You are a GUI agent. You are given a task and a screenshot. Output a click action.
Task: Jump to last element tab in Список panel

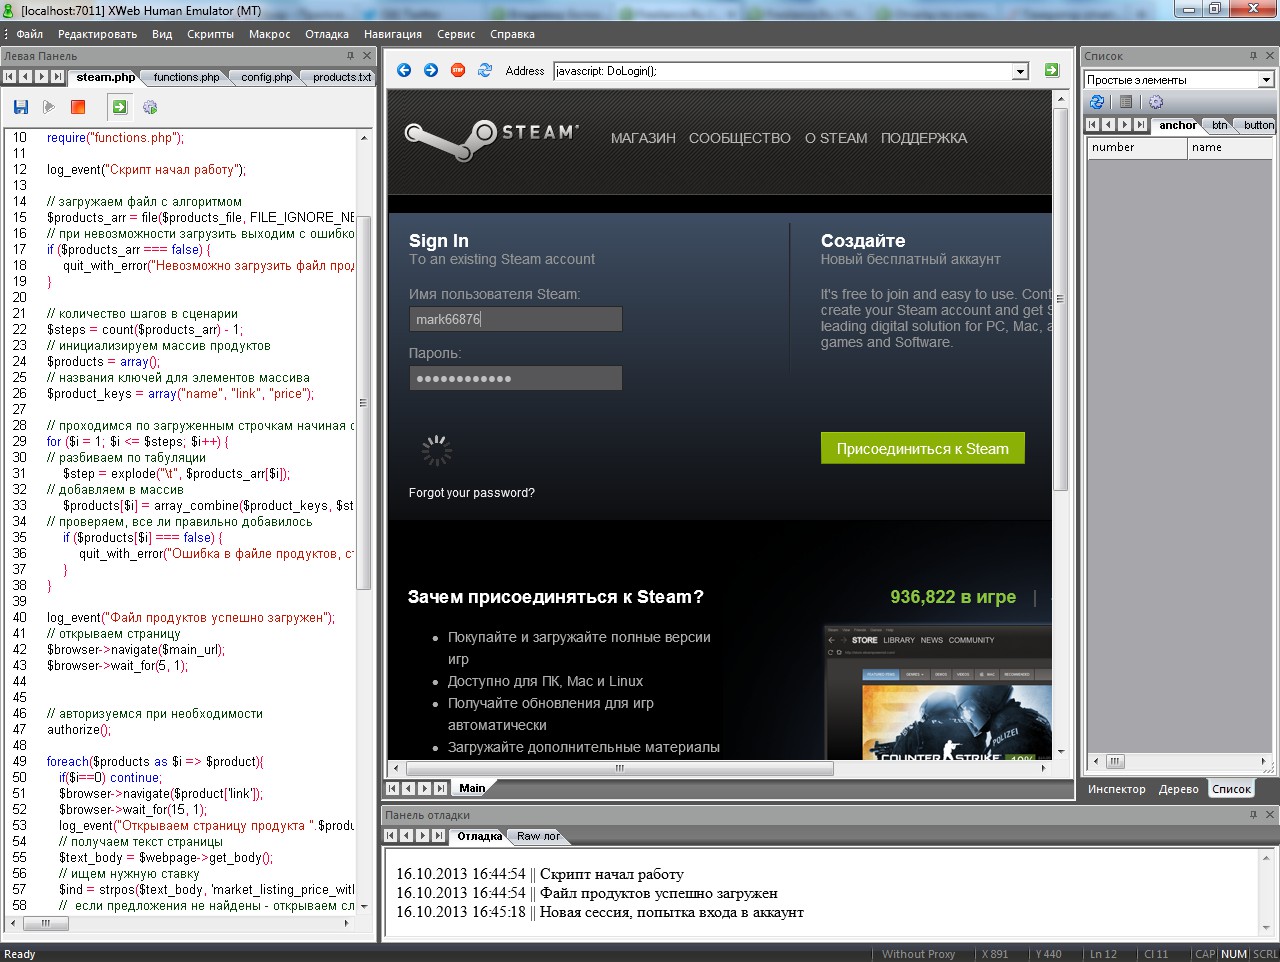[1140, 125]
